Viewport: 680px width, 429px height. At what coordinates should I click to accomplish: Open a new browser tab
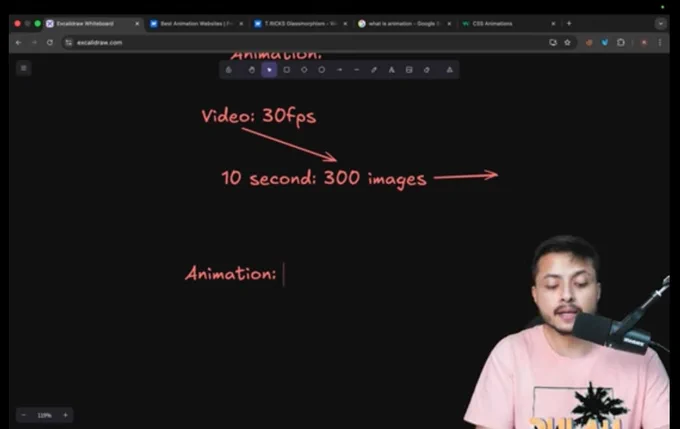[x=569, y=23]
